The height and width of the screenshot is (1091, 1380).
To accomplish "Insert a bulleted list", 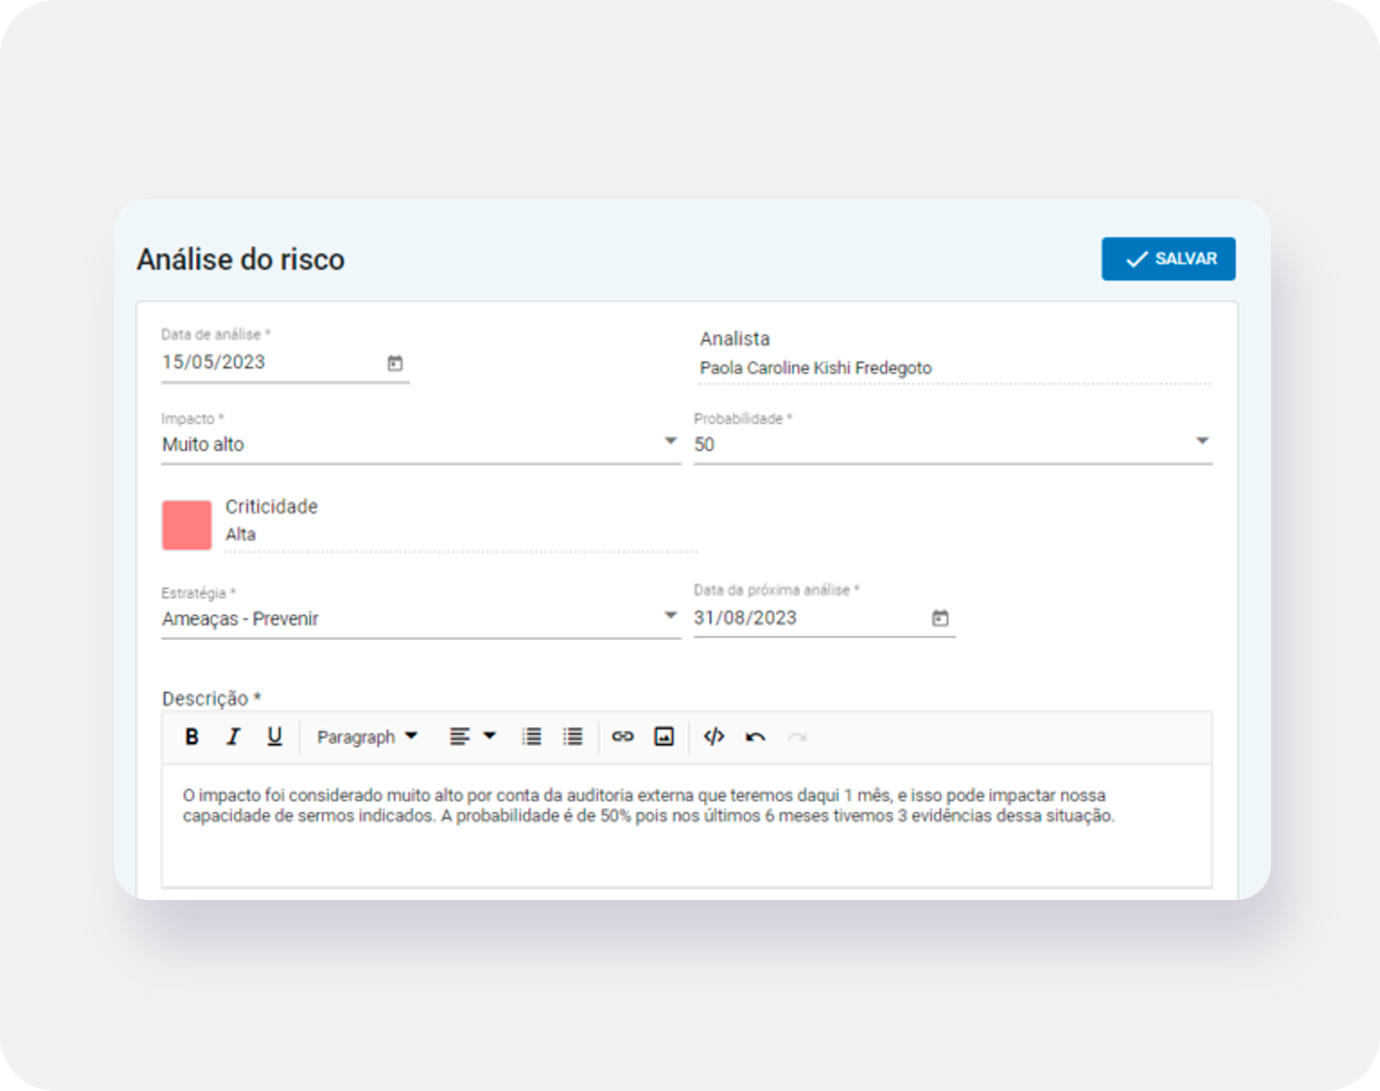I will (x=572, y=737).
